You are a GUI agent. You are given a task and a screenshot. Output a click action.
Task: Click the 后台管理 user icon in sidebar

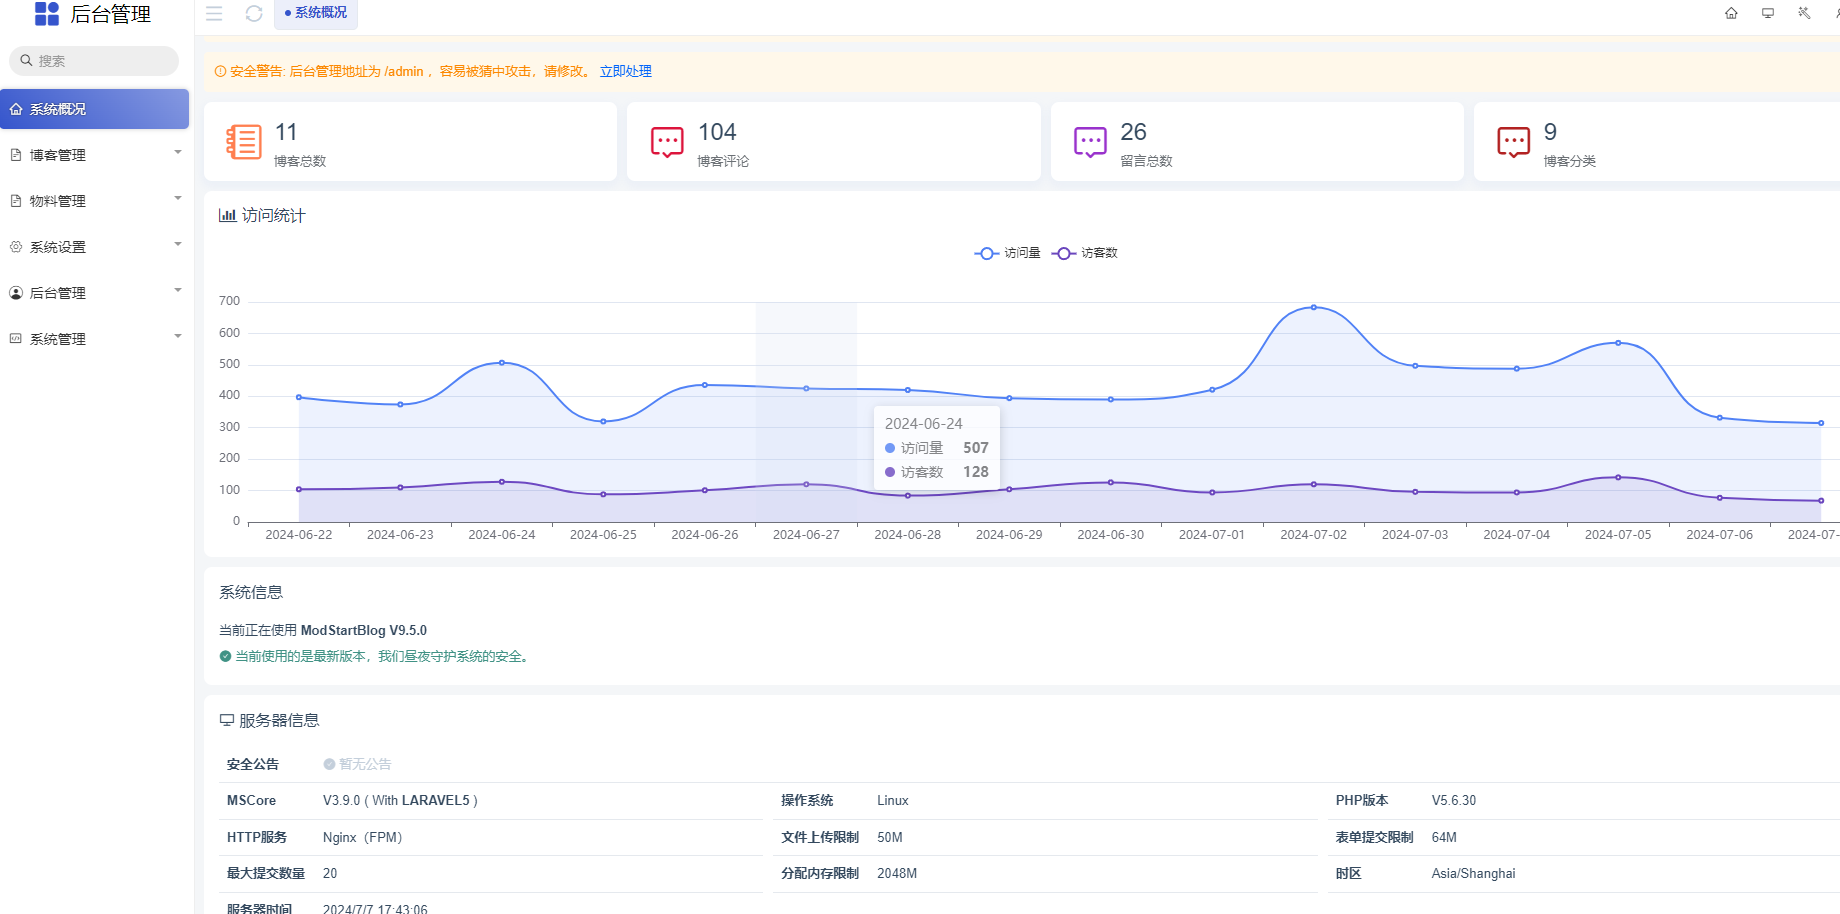(16, 293)
